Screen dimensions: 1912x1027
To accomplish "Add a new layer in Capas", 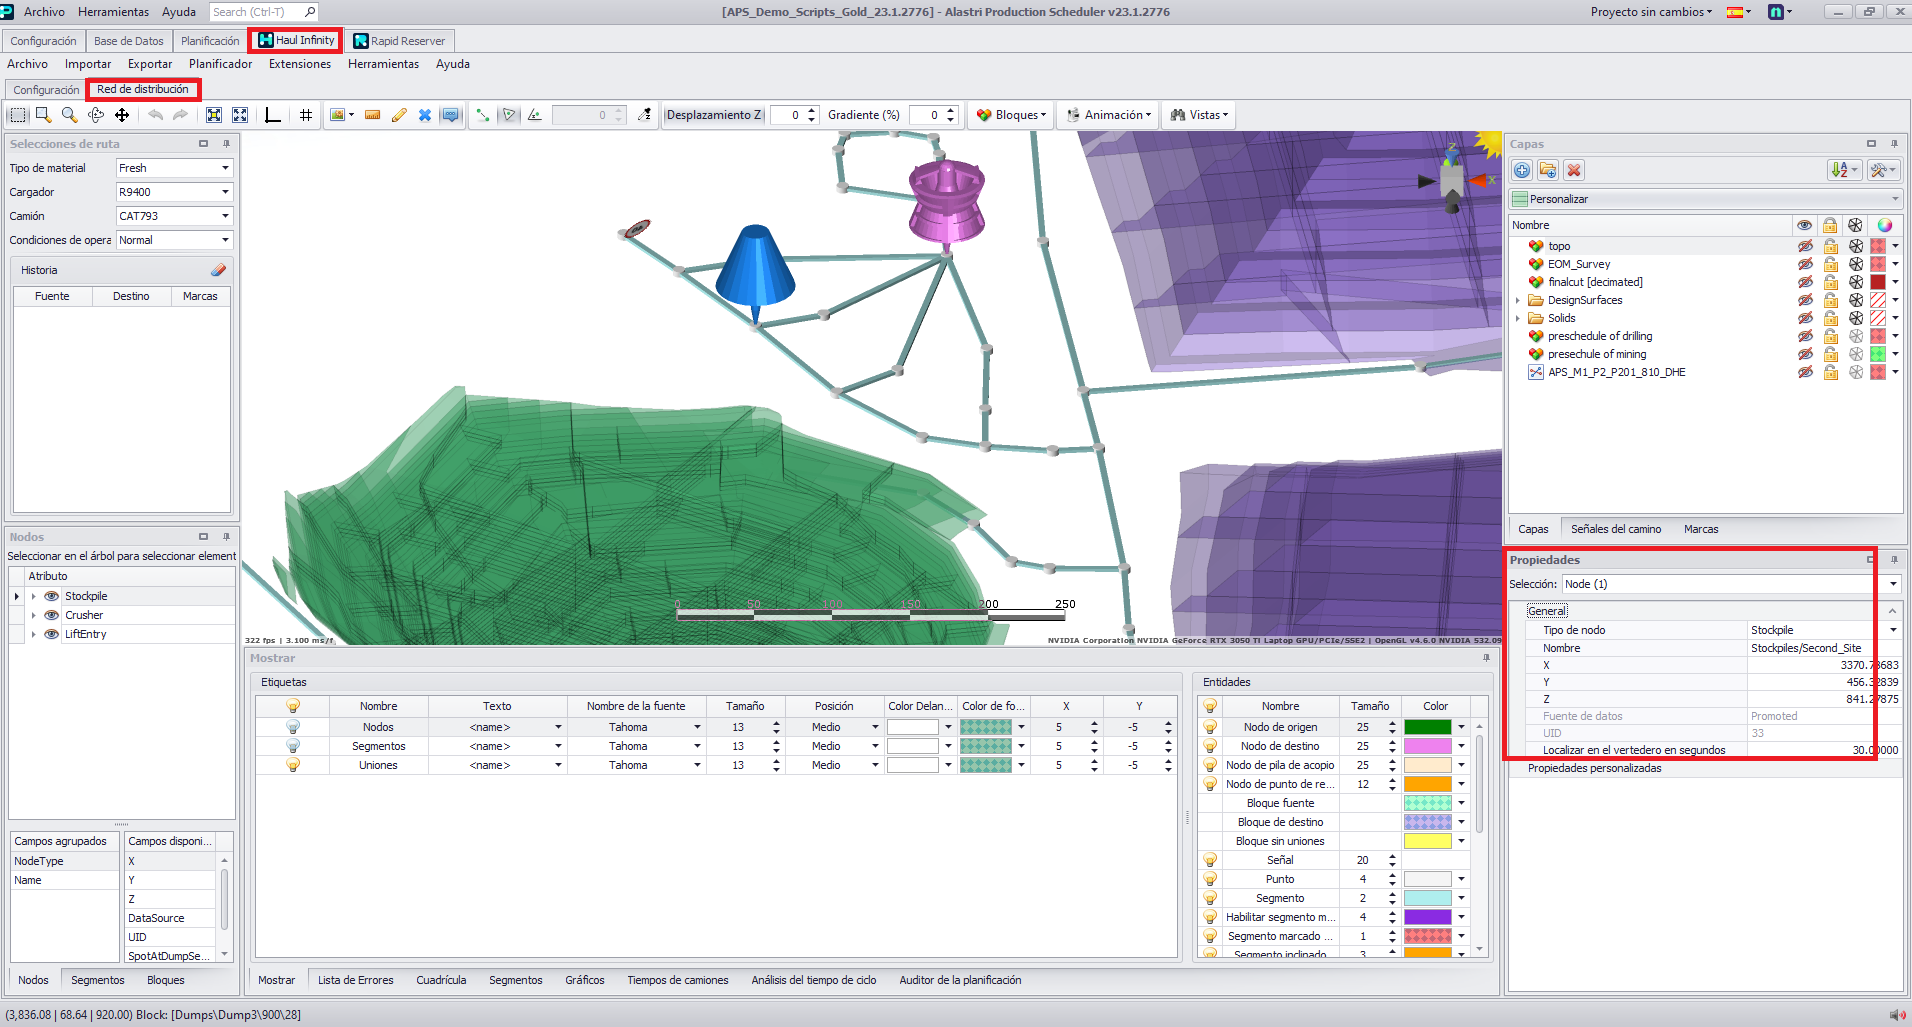I will [x=1522, y=170].
